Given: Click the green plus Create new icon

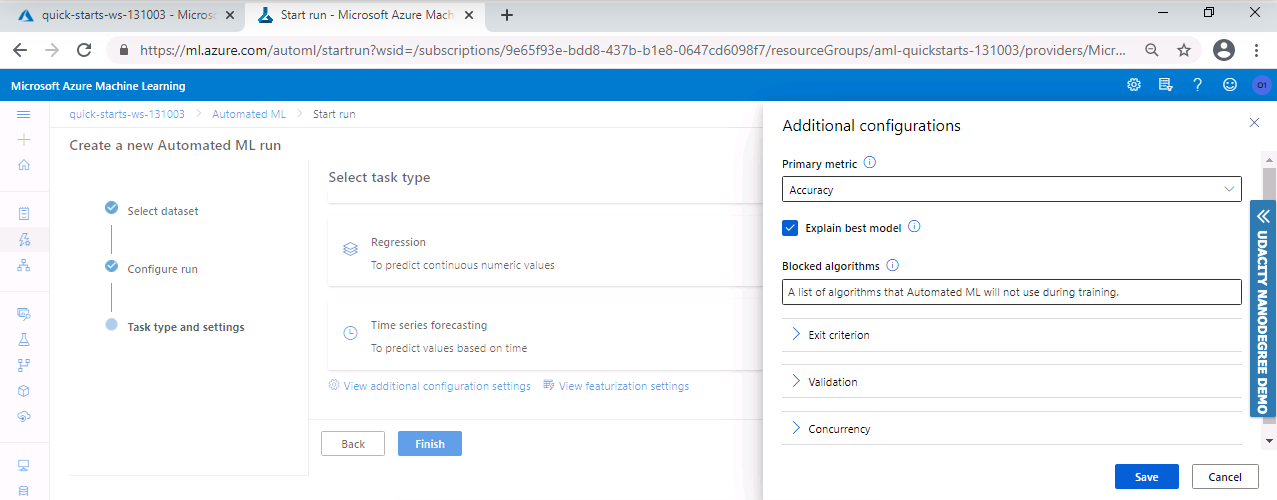Looking at the screenshot, I should (24, 140).
